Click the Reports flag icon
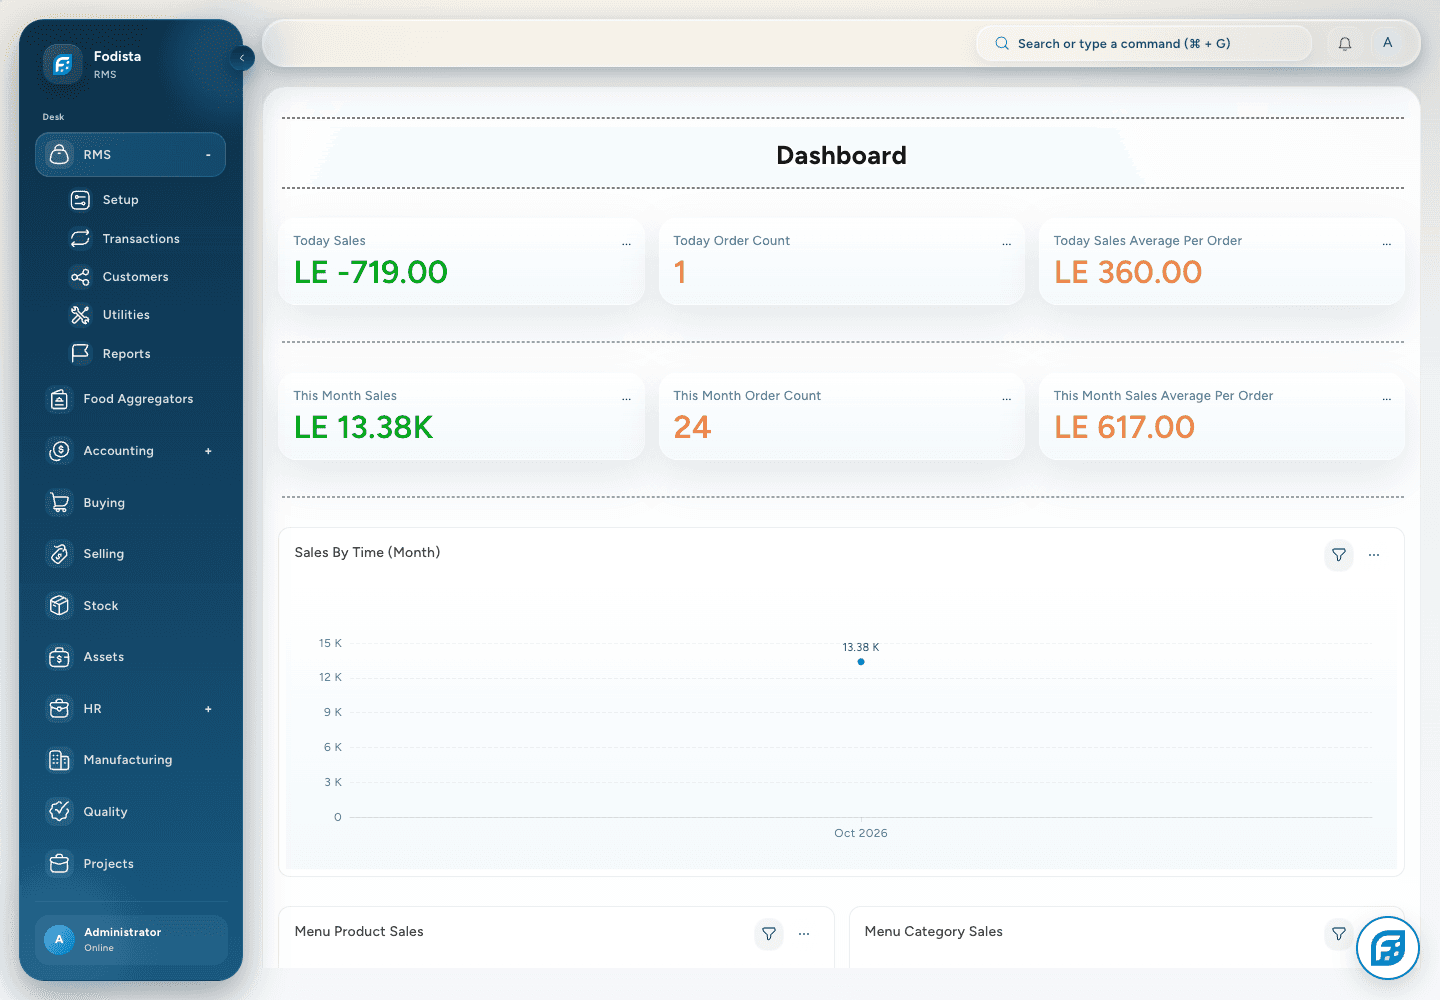 80,353
